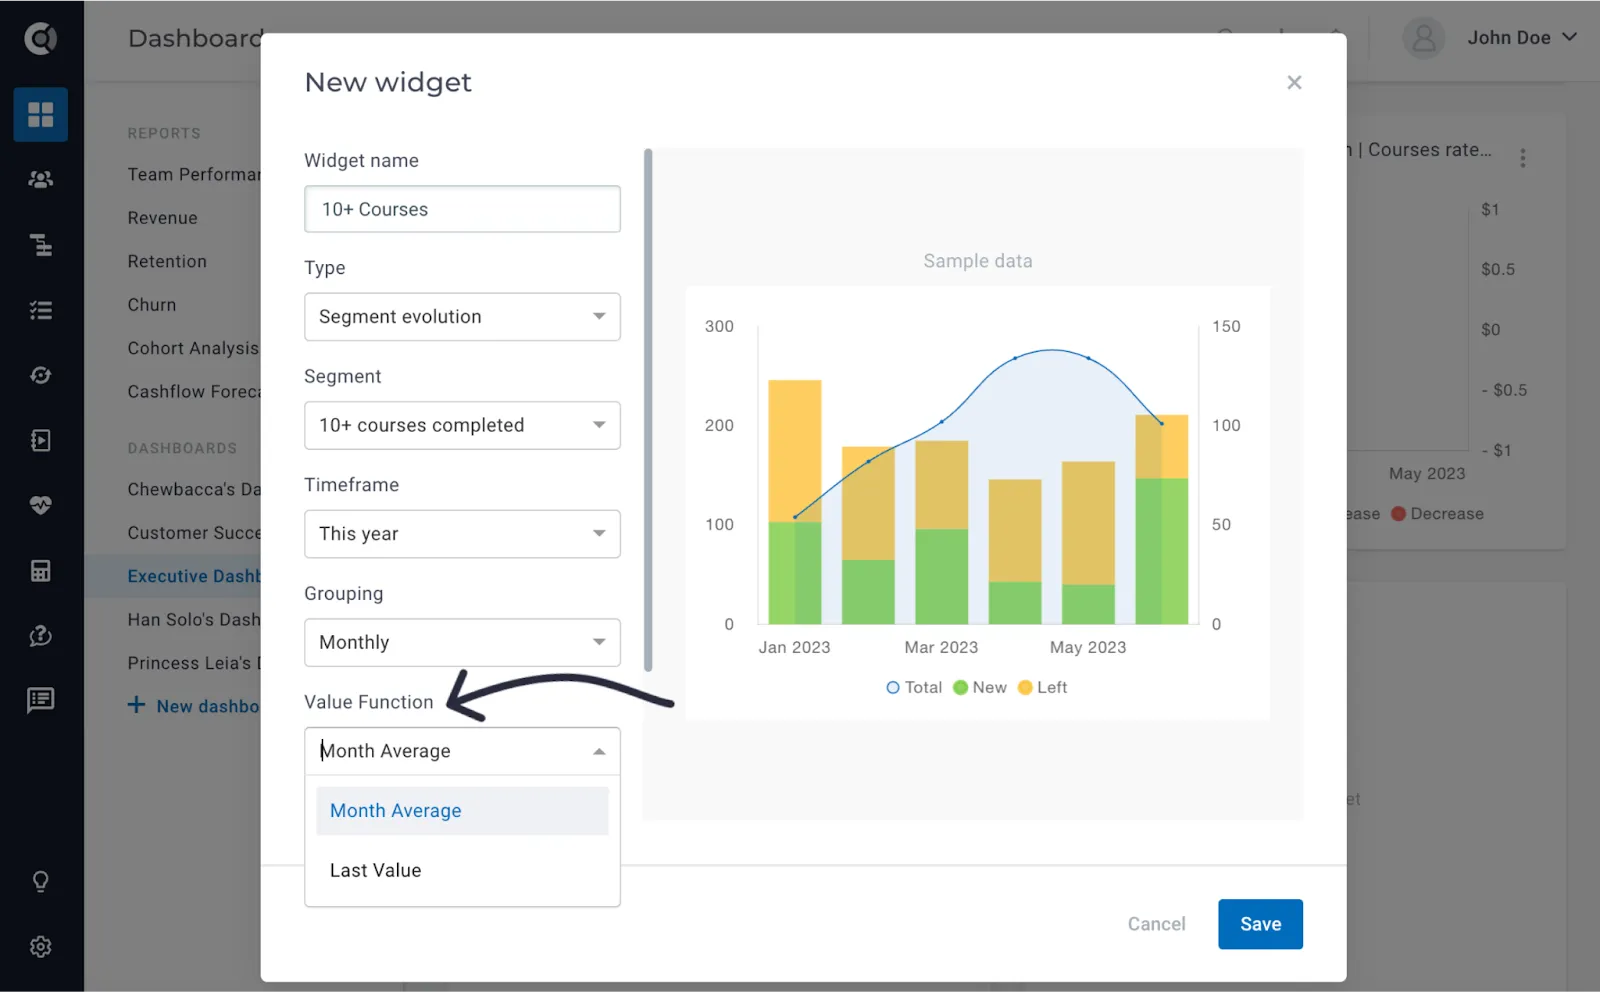This screenshot has height=992, width=1600.
Task: Click the refresh-question sidebar icon
Action: click(x=41, y=636)
